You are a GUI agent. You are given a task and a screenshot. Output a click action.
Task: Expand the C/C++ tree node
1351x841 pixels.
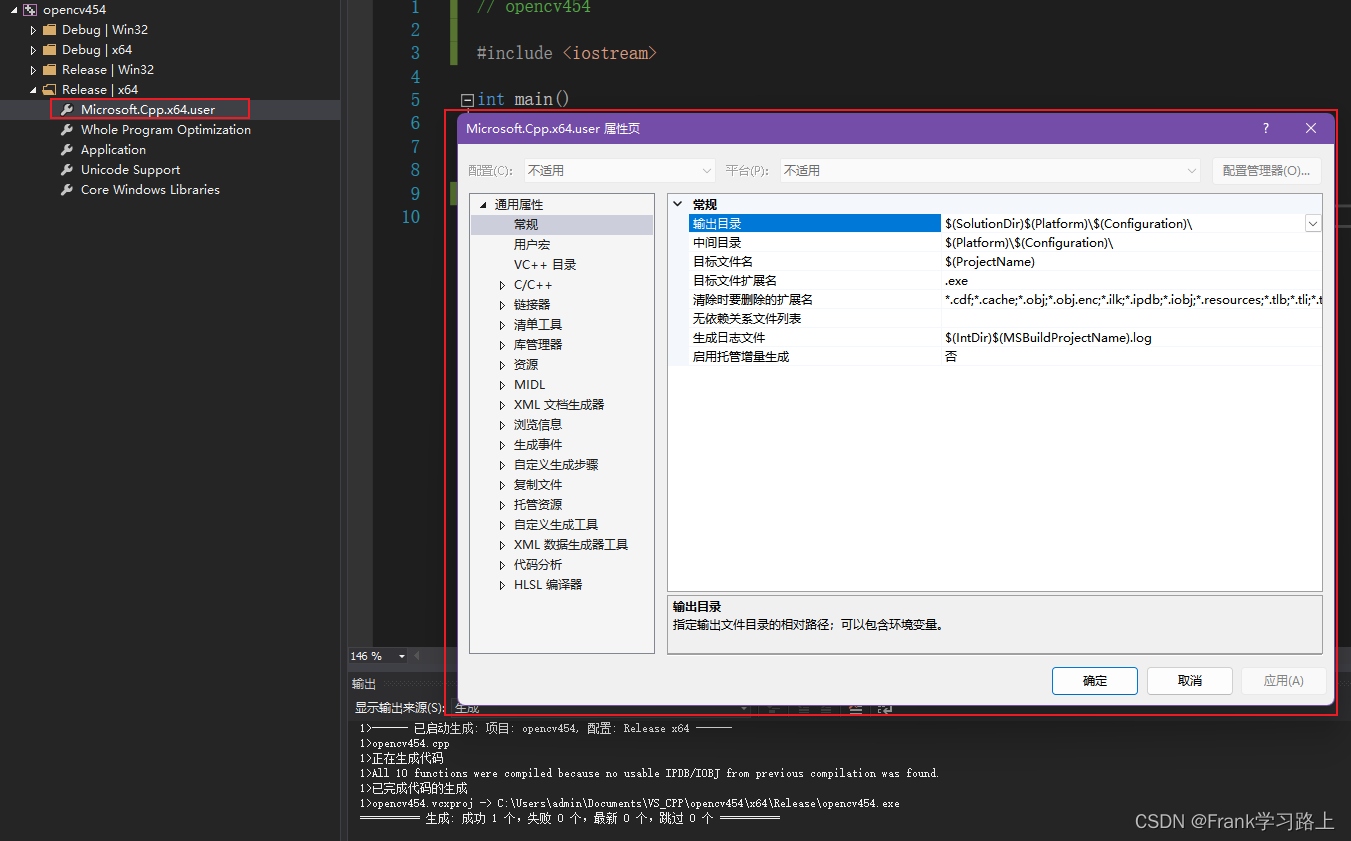coord(502,285)
